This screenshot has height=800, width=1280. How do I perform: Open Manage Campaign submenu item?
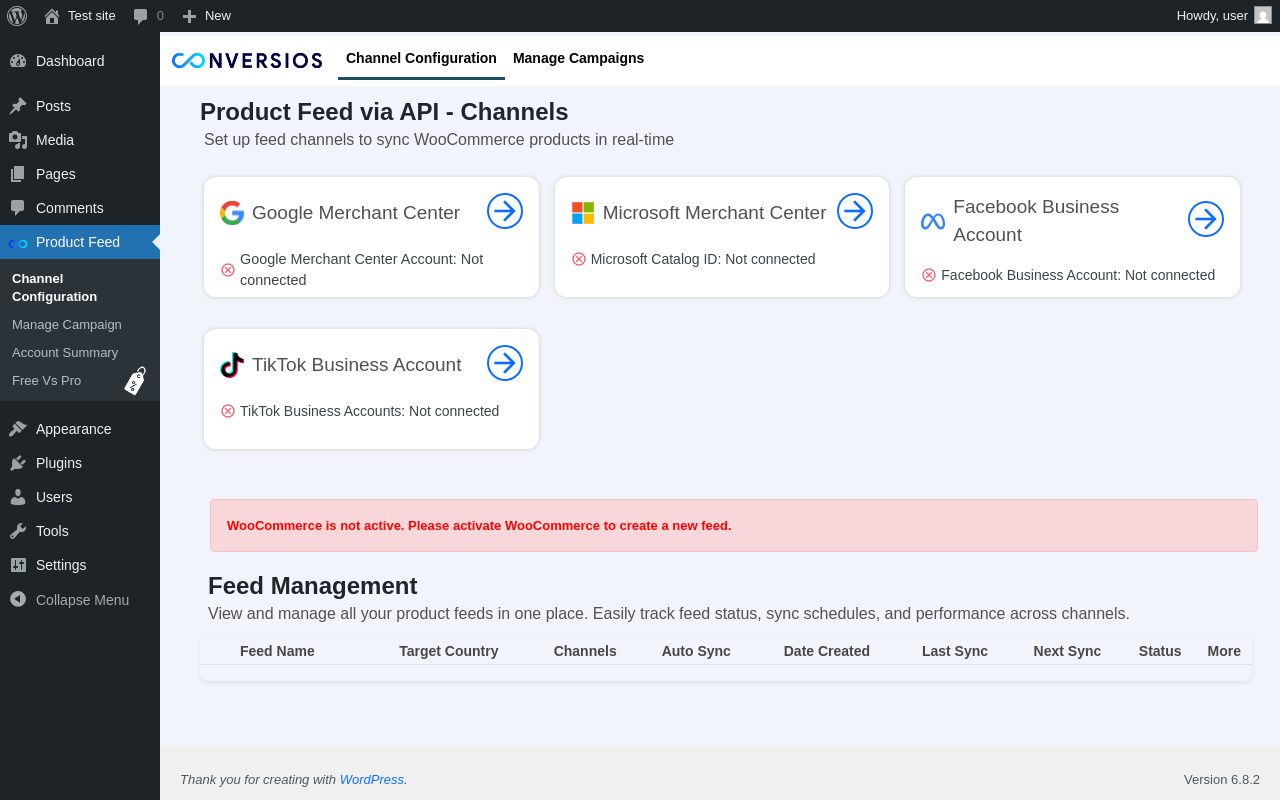click(x=67, y=325)
